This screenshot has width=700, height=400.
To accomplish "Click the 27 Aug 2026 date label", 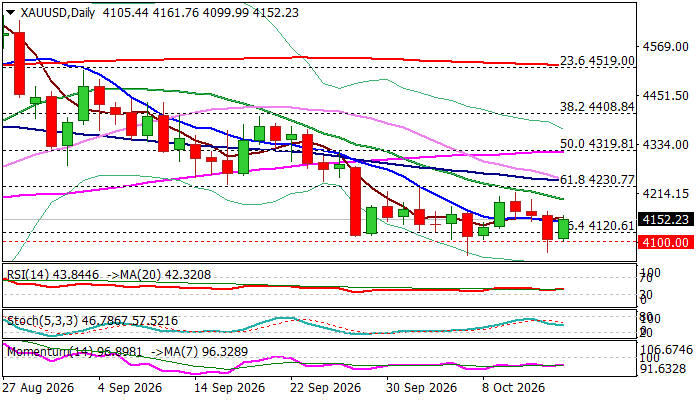I will (38, 388).
